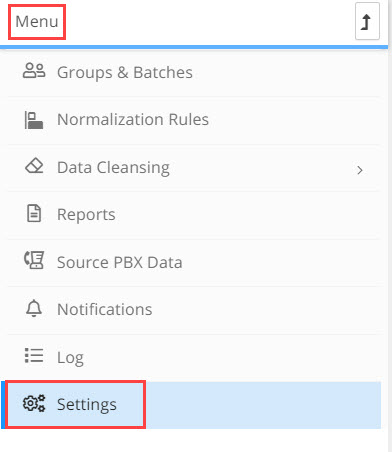The width and height of the screenshot is (392, 452).
Task: Click the Log list icon
Action: 34,355
